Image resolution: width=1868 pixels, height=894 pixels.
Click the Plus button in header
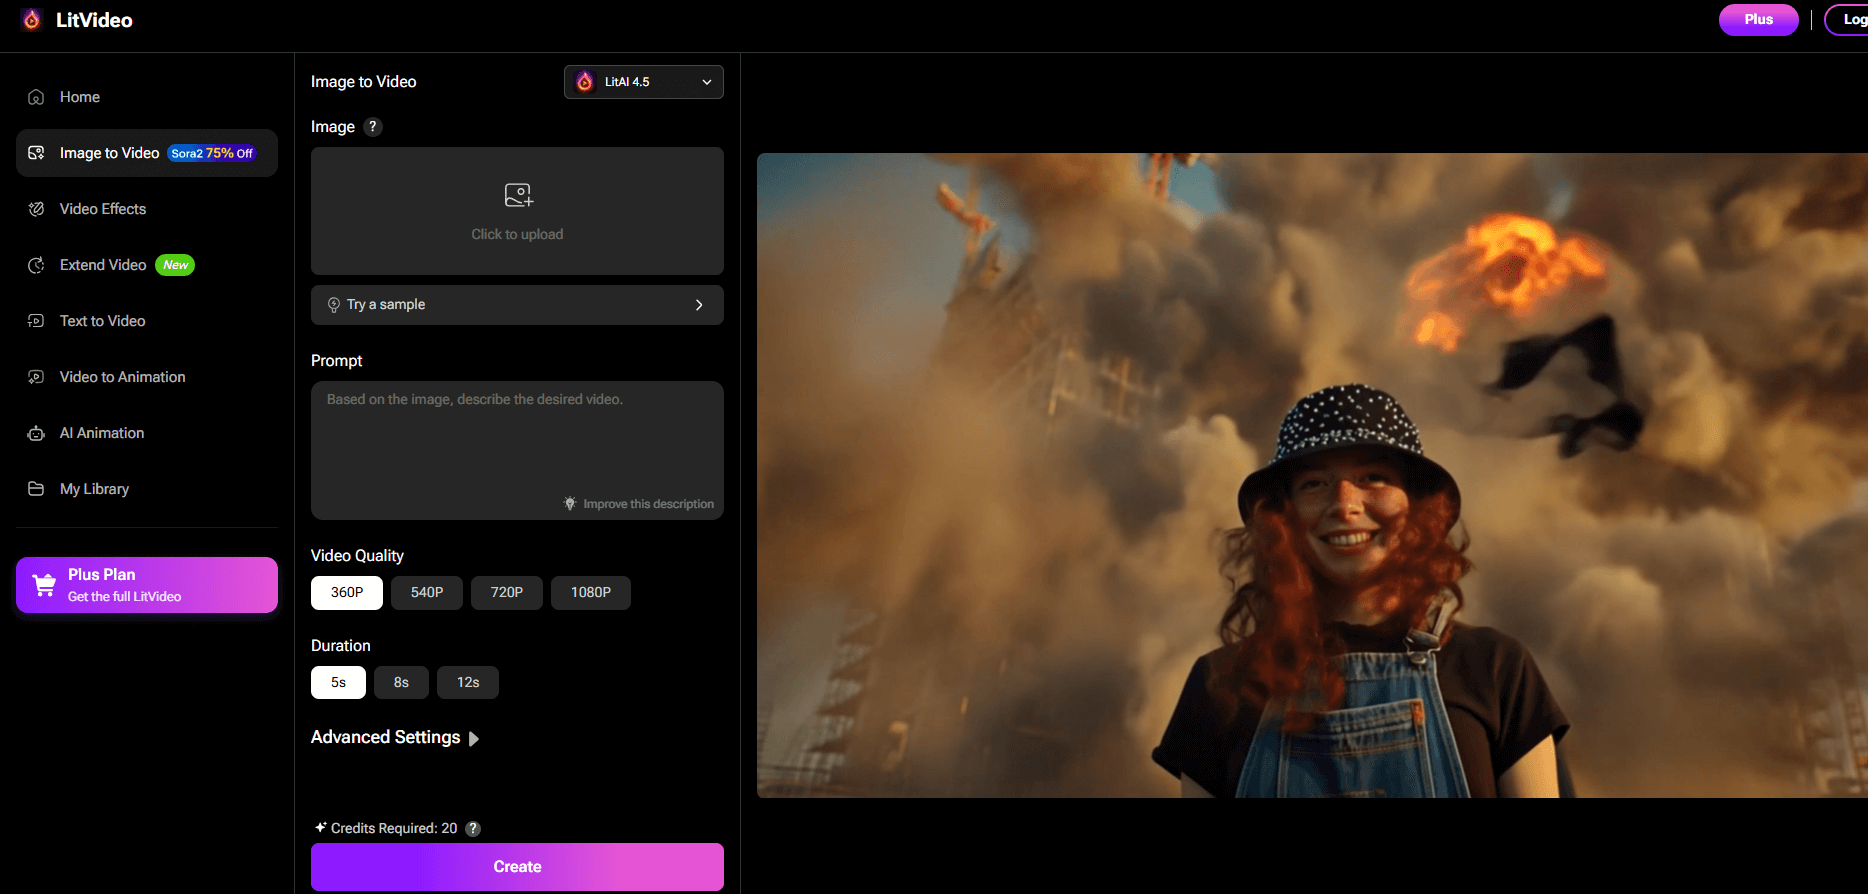tap(1758, 20)
